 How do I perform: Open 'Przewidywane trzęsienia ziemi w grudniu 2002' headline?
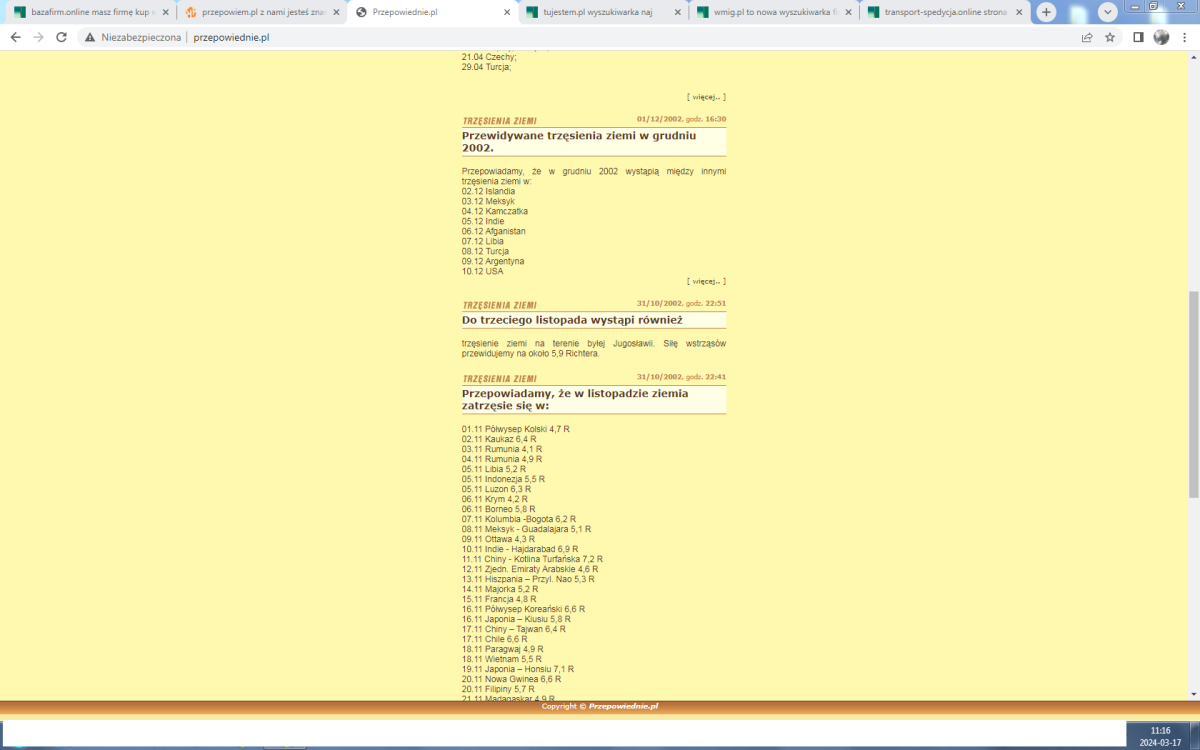[578, 141]
